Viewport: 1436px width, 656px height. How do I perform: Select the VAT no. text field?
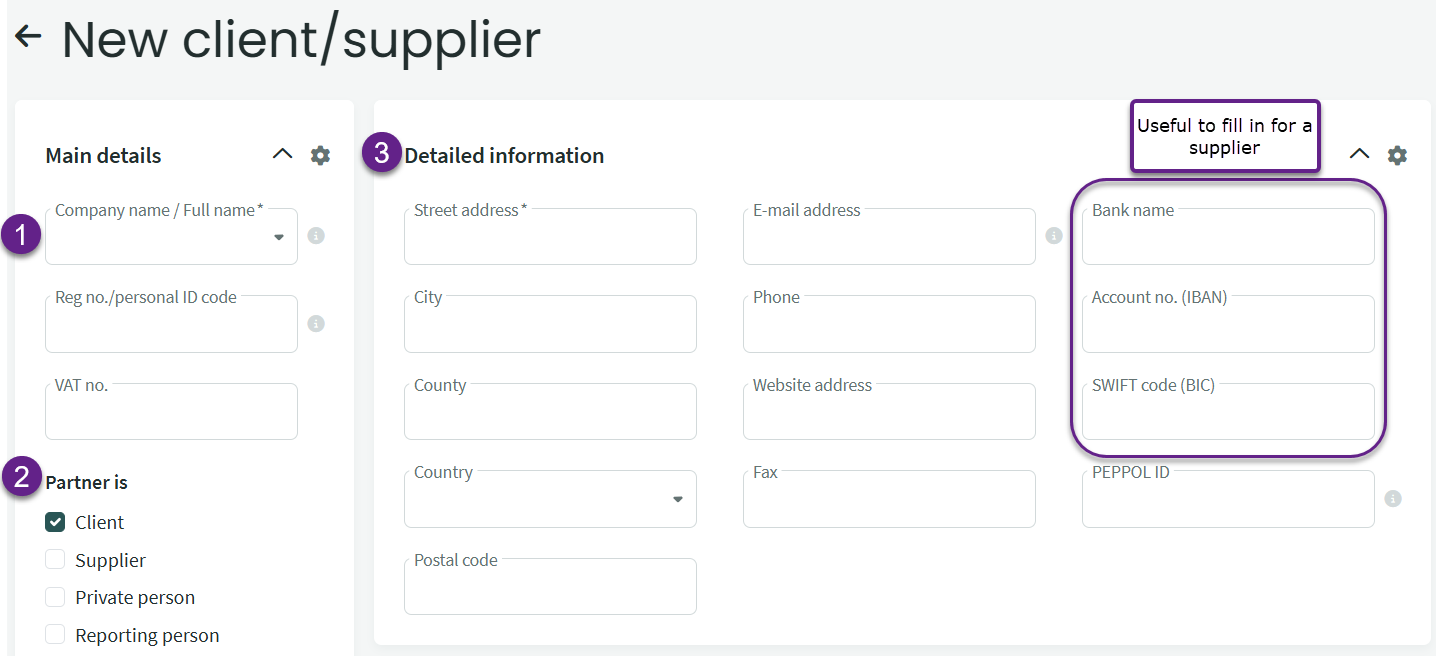click(x=171, y=415)
